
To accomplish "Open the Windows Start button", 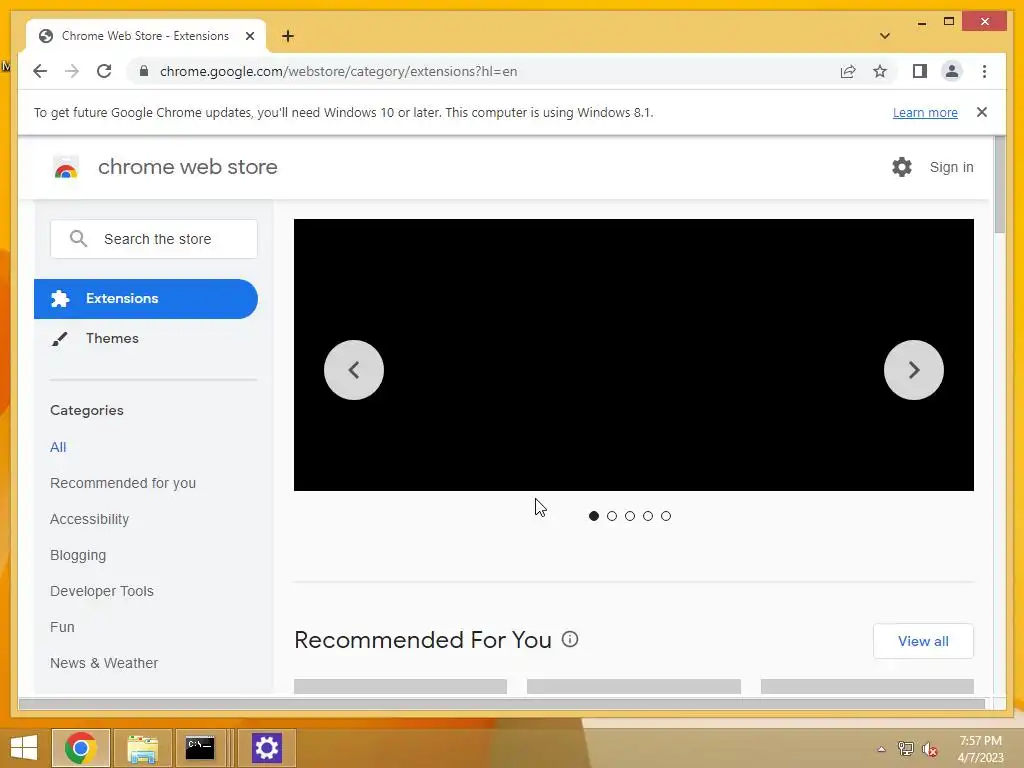I will 24,748.
